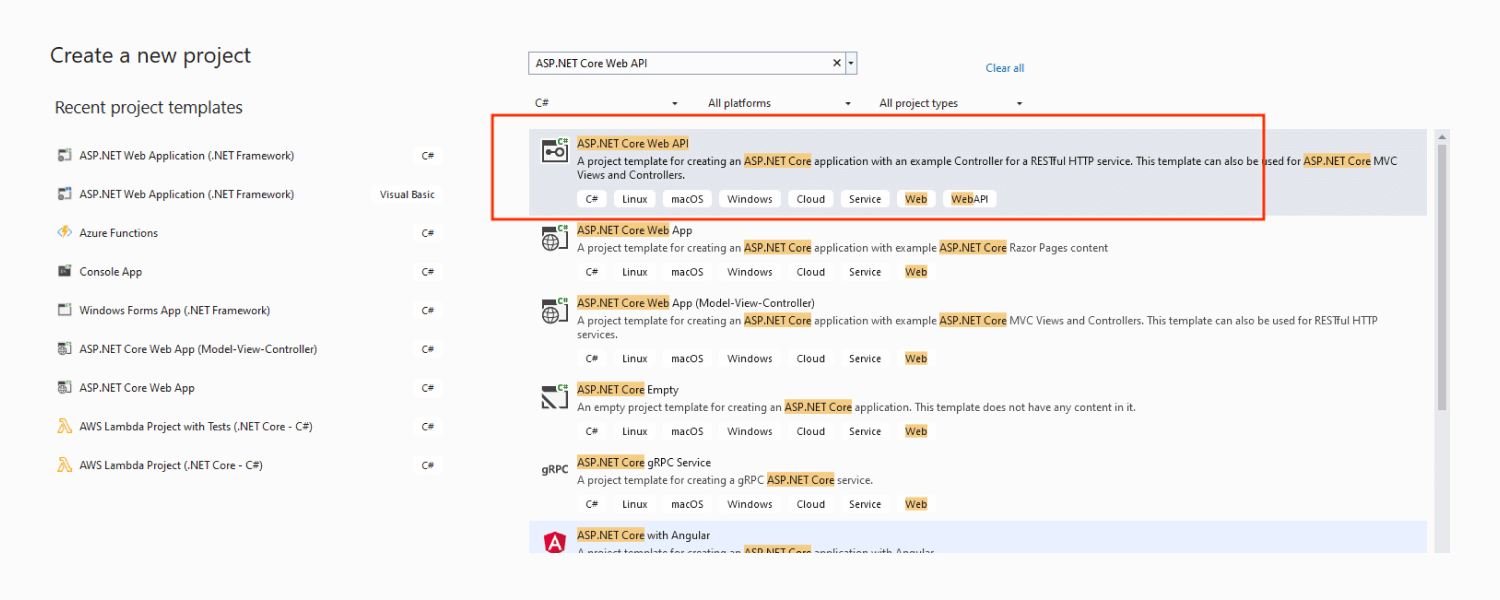This screenshot has height=600, width=1500.
Task: Click the Clear all link
Action: [1004, 67]
